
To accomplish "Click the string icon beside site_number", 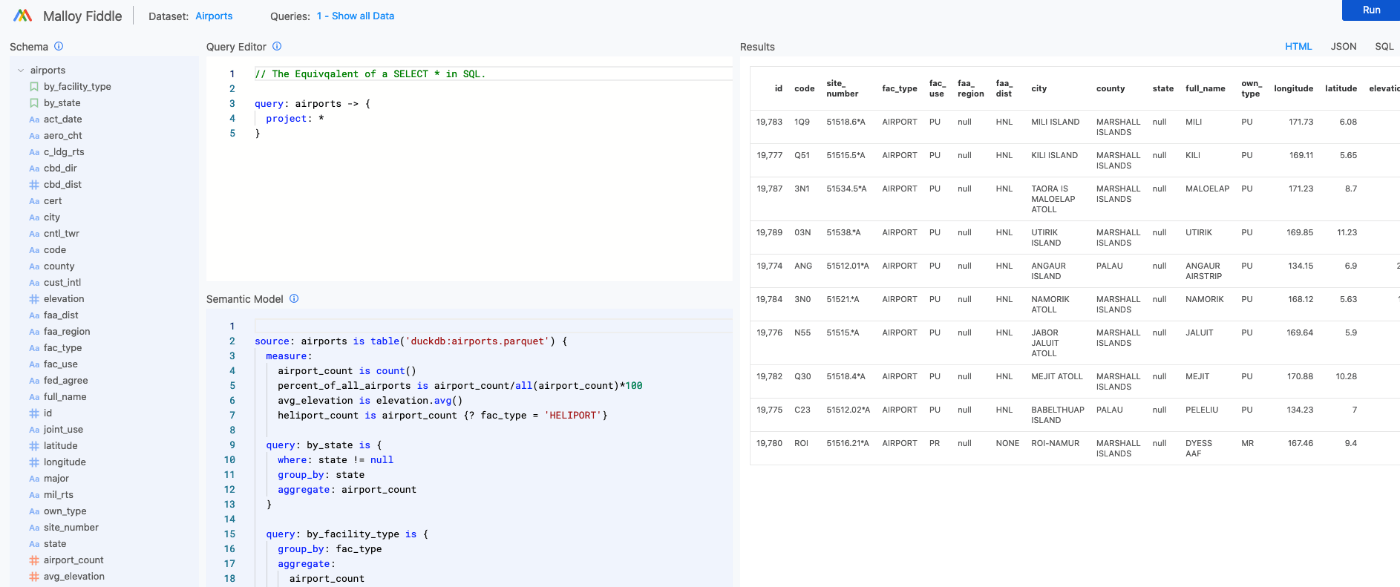I will (x=34, y=527).
